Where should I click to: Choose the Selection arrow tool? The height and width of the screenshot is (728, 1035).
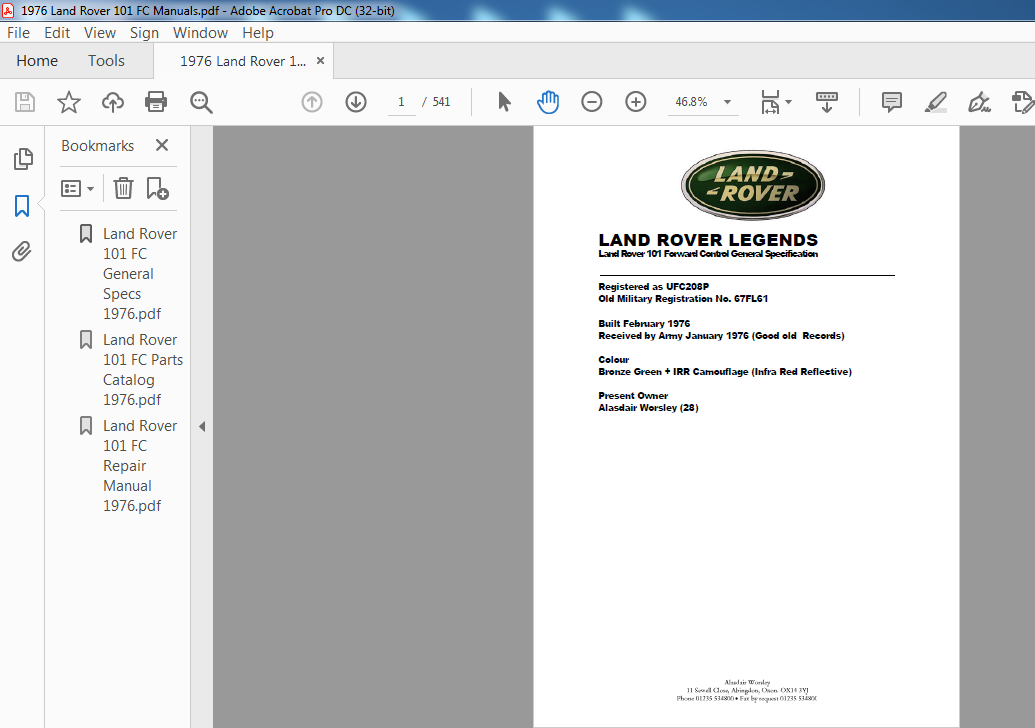504,102
